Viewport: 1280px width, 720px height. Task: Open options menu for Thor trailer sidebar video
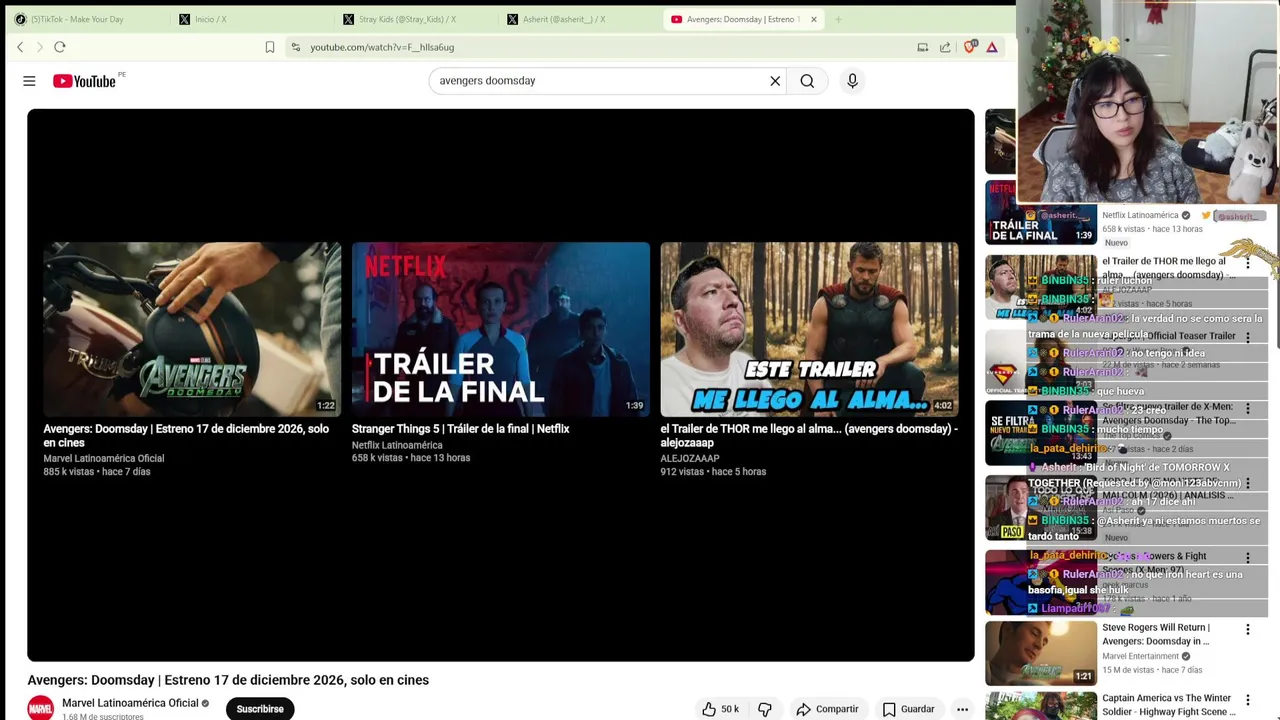tap(1247, 263)
